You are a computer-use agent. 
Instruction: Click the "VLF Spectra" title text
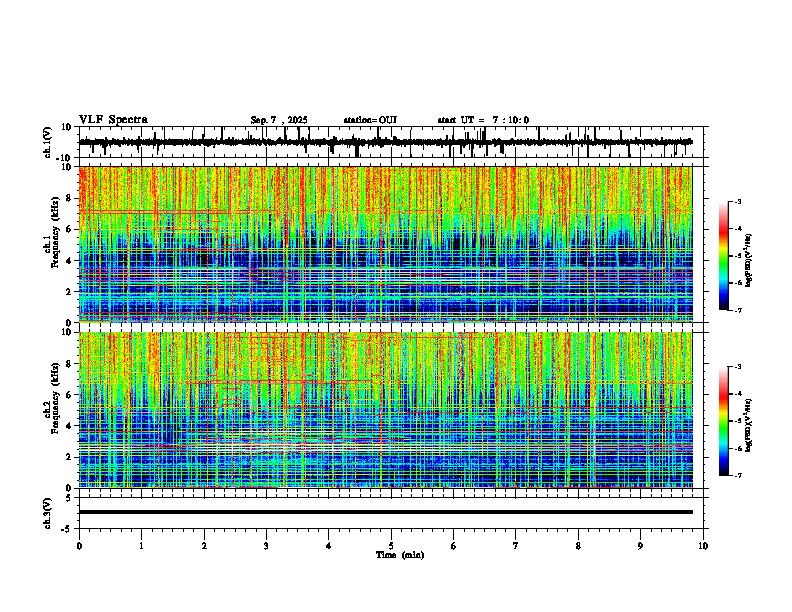pos(113,120)
